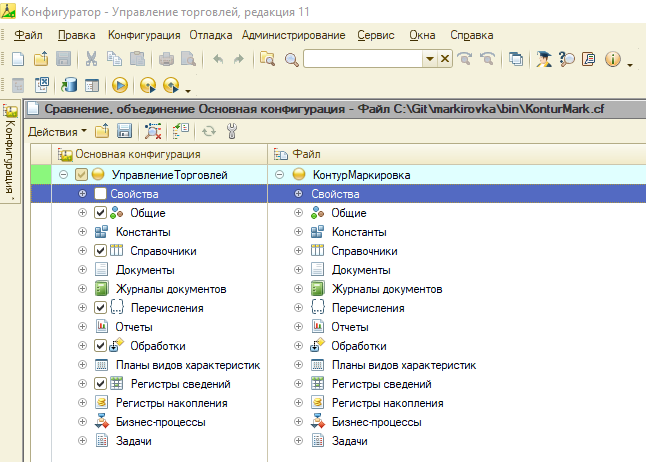Click the Start debugging play icon
The image size is (646, 462).
[x=120, y=85]
